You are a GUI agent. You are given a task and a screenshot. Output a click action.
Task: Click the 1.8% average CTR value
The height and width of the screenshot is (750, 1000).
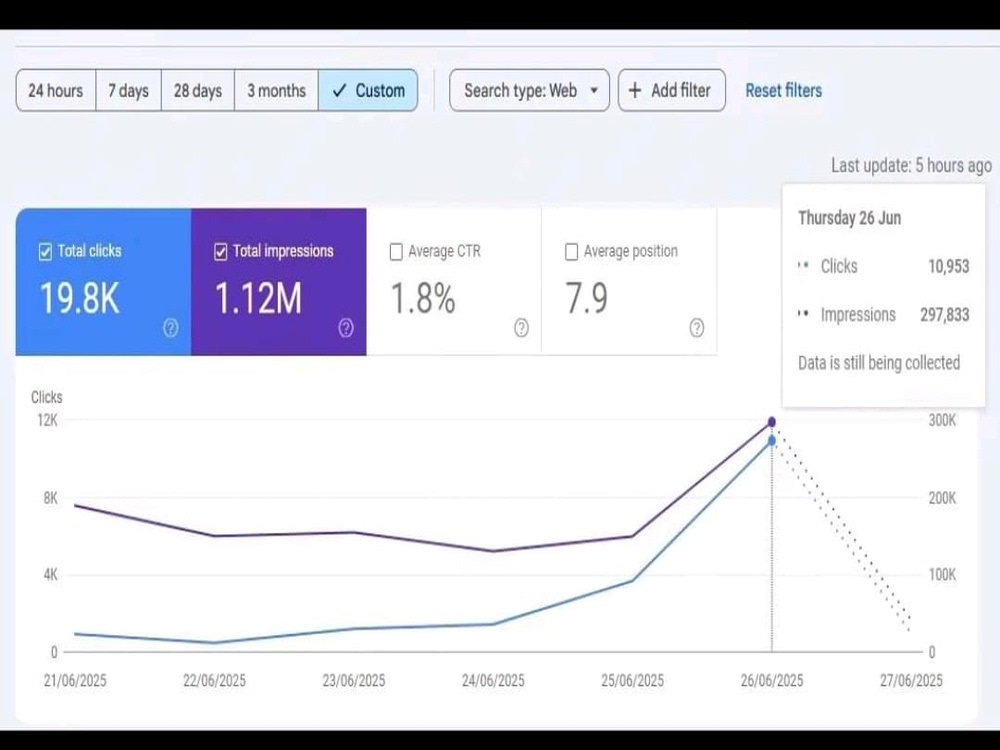click(422, 298)
